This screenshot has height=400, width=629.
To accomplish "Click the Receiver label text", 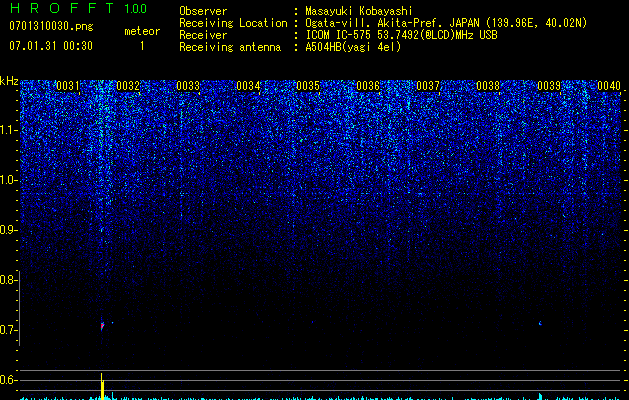I will tap(203, 35).
